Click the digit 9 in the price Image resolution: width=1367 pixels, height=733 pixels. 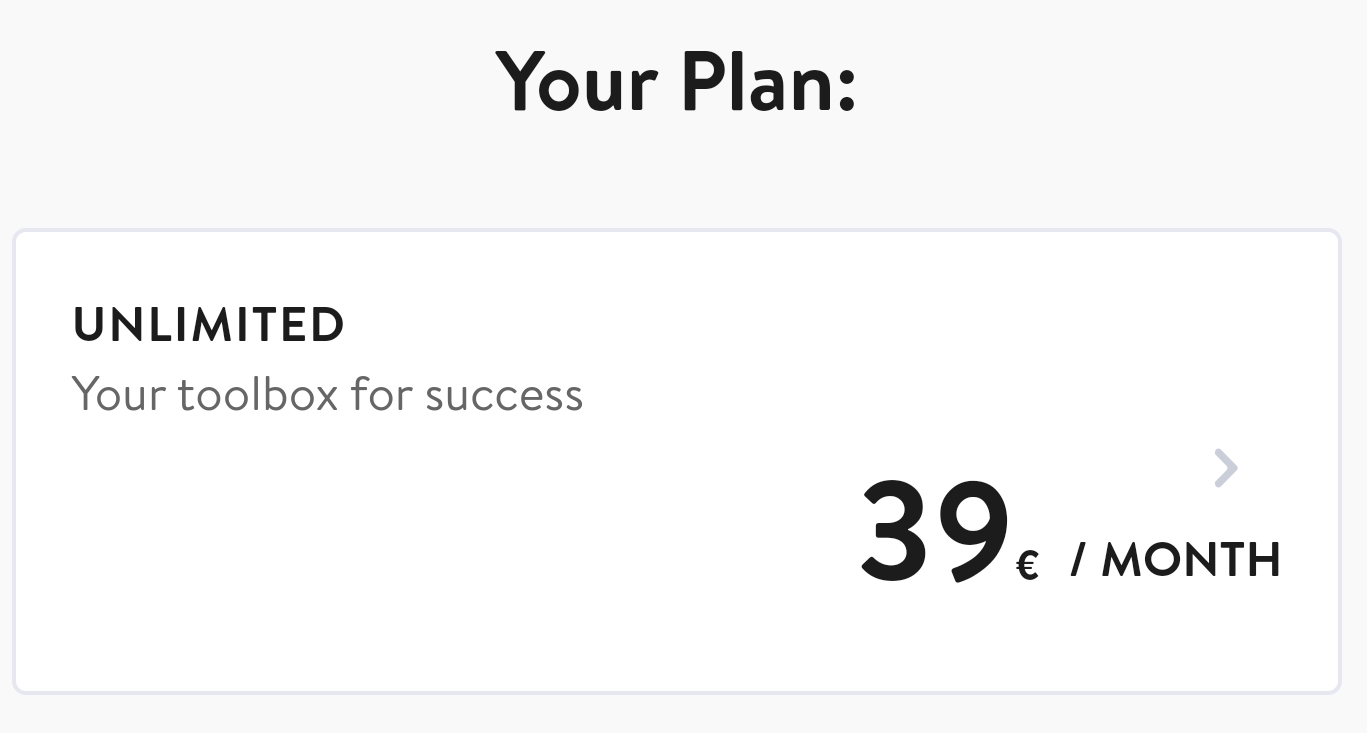coord(973,530)
